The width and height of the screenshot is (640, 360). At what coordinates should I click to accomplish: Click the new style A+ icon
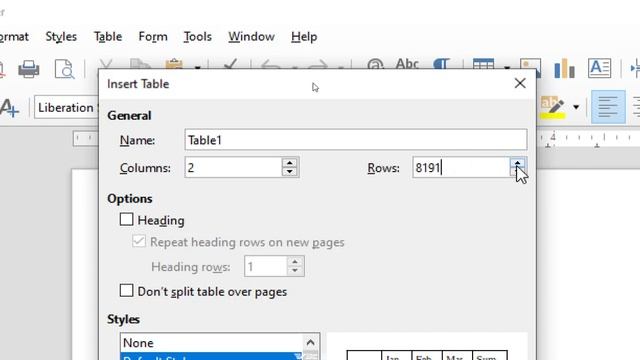pyautogui.click(x=9, y=108)
